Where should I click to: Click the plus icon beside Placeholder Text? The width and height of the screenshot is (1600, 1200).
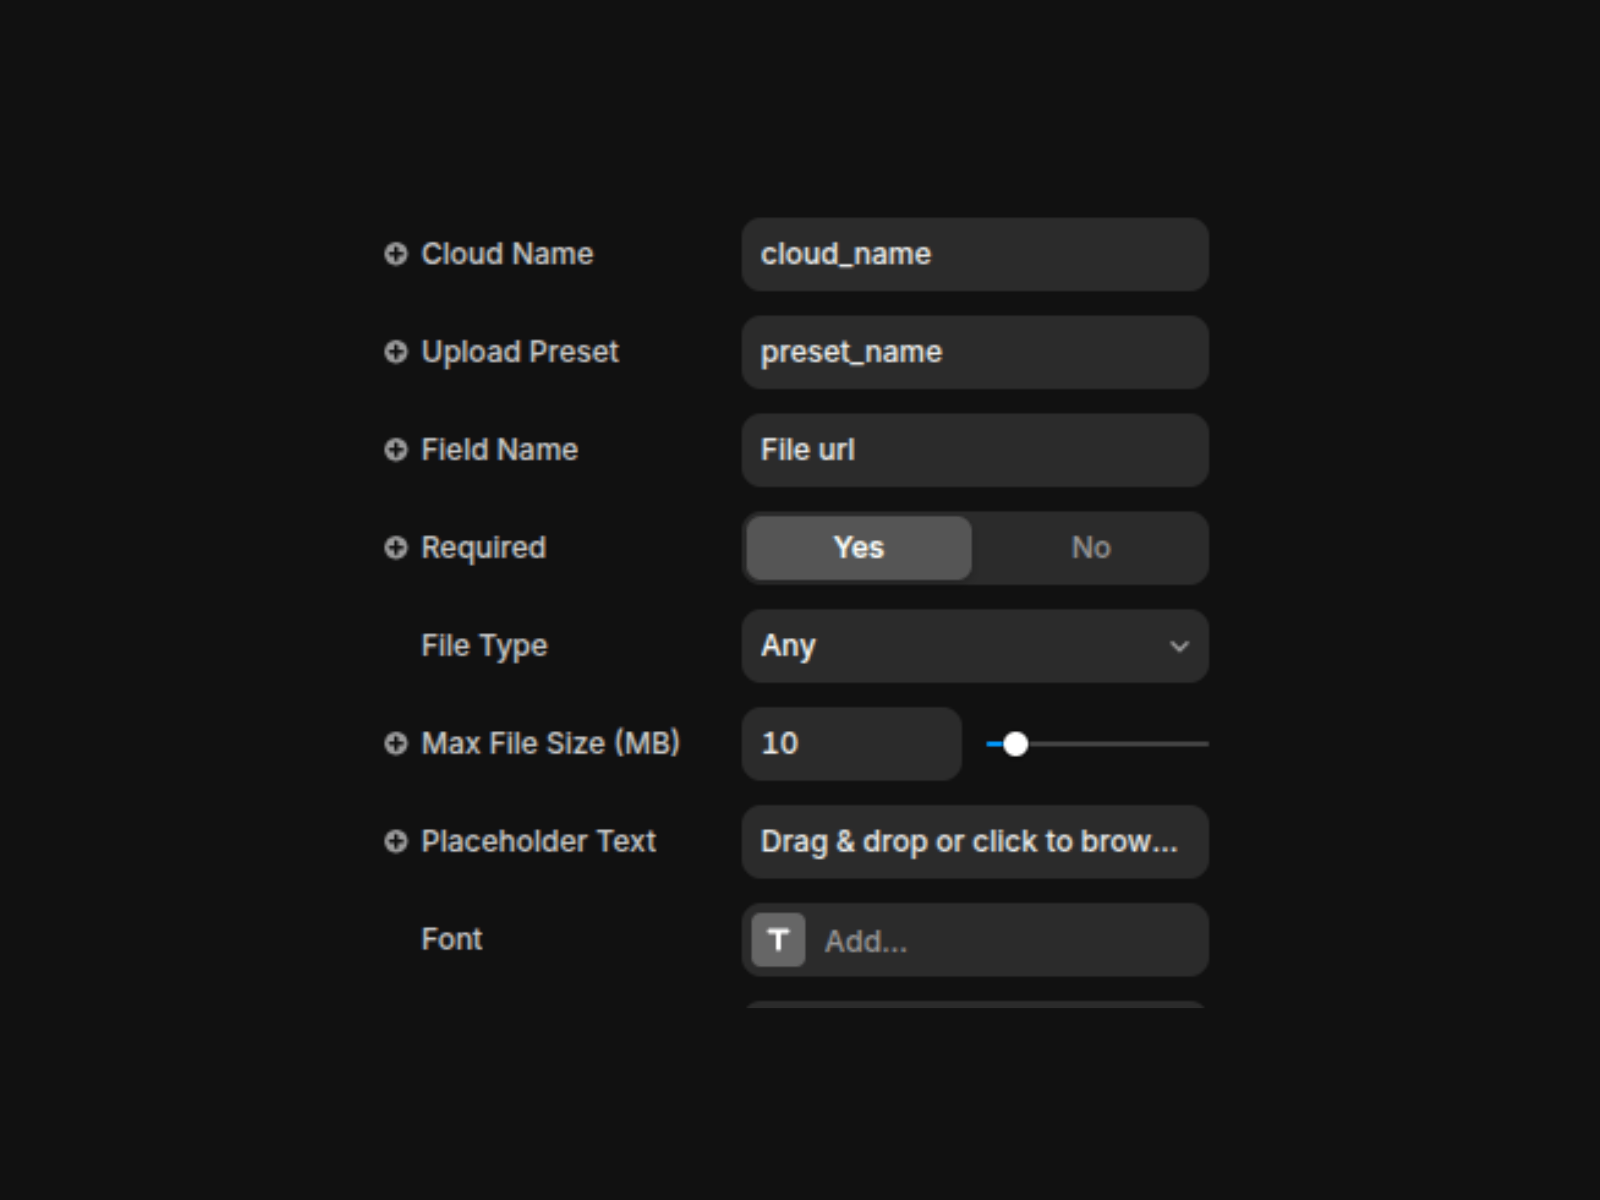(396, 842)
